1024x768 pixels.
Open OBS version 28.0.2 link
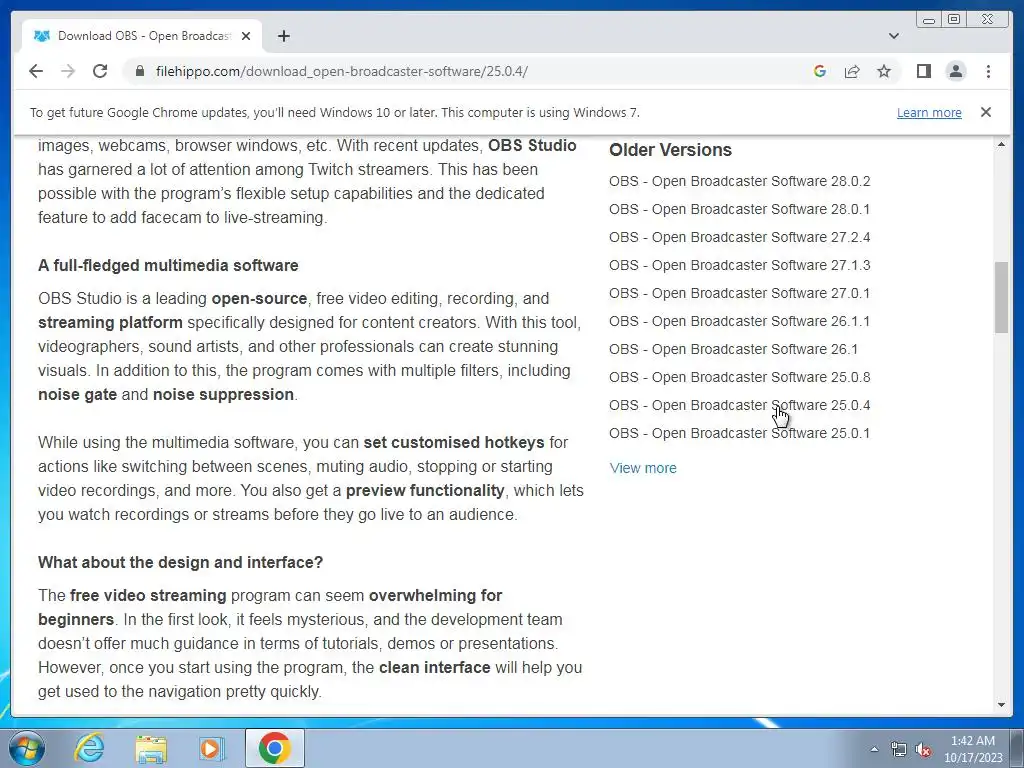click(739, 181)
